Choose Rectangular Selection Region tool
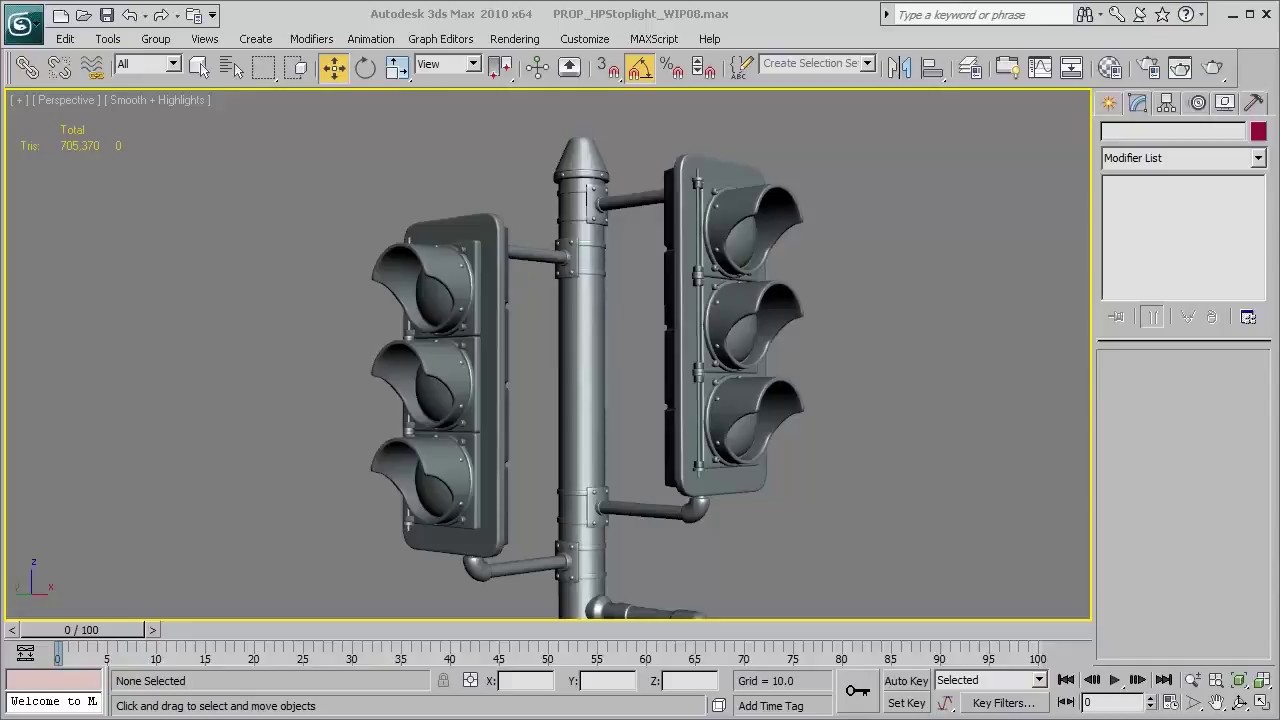 point(263,68)
